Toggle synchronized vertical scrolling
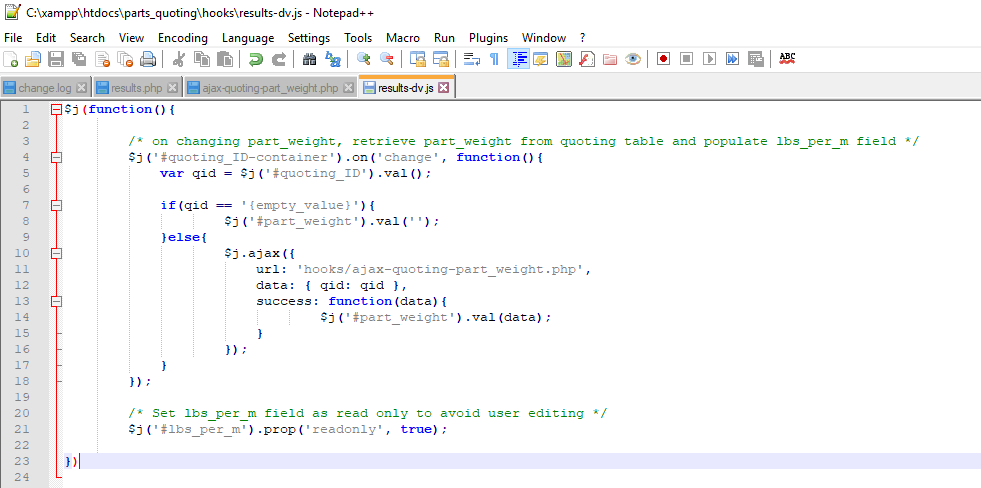This screenshot has width=981, height=488. click(x=417, y=59)
